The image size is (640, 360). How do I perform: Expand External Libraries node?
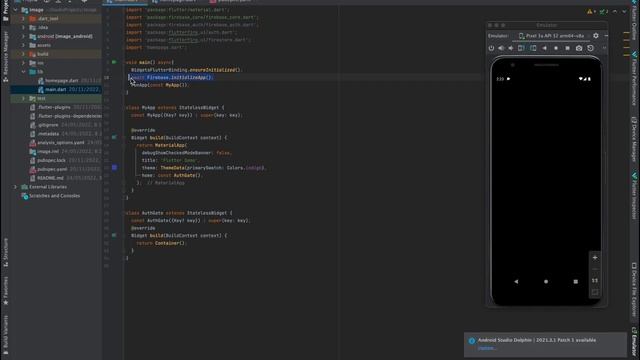(x=16, y=187)
